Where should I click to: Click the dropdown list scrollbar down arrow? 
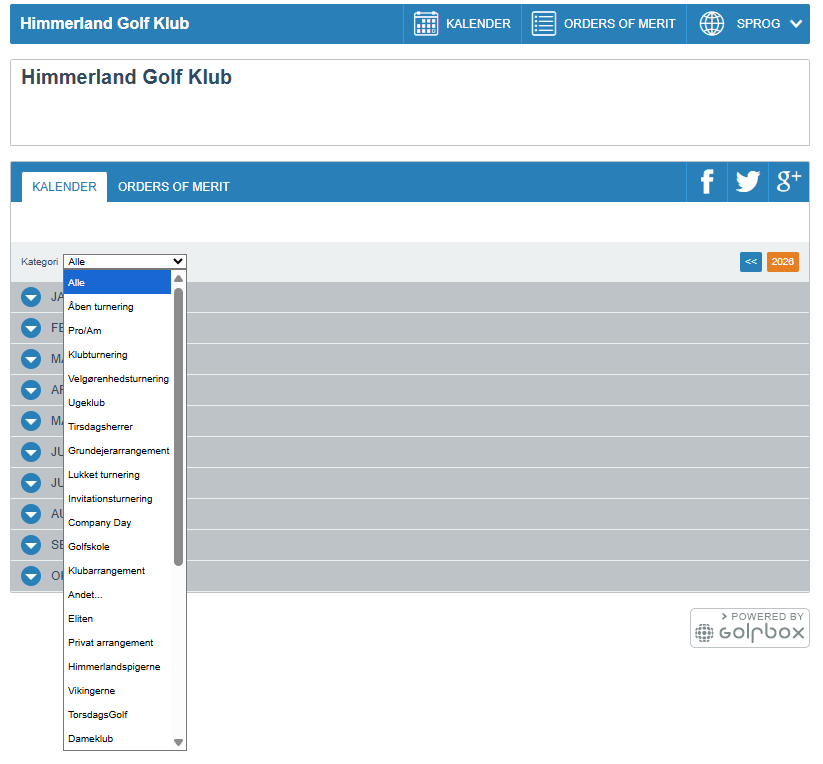[x=179, y=742]
